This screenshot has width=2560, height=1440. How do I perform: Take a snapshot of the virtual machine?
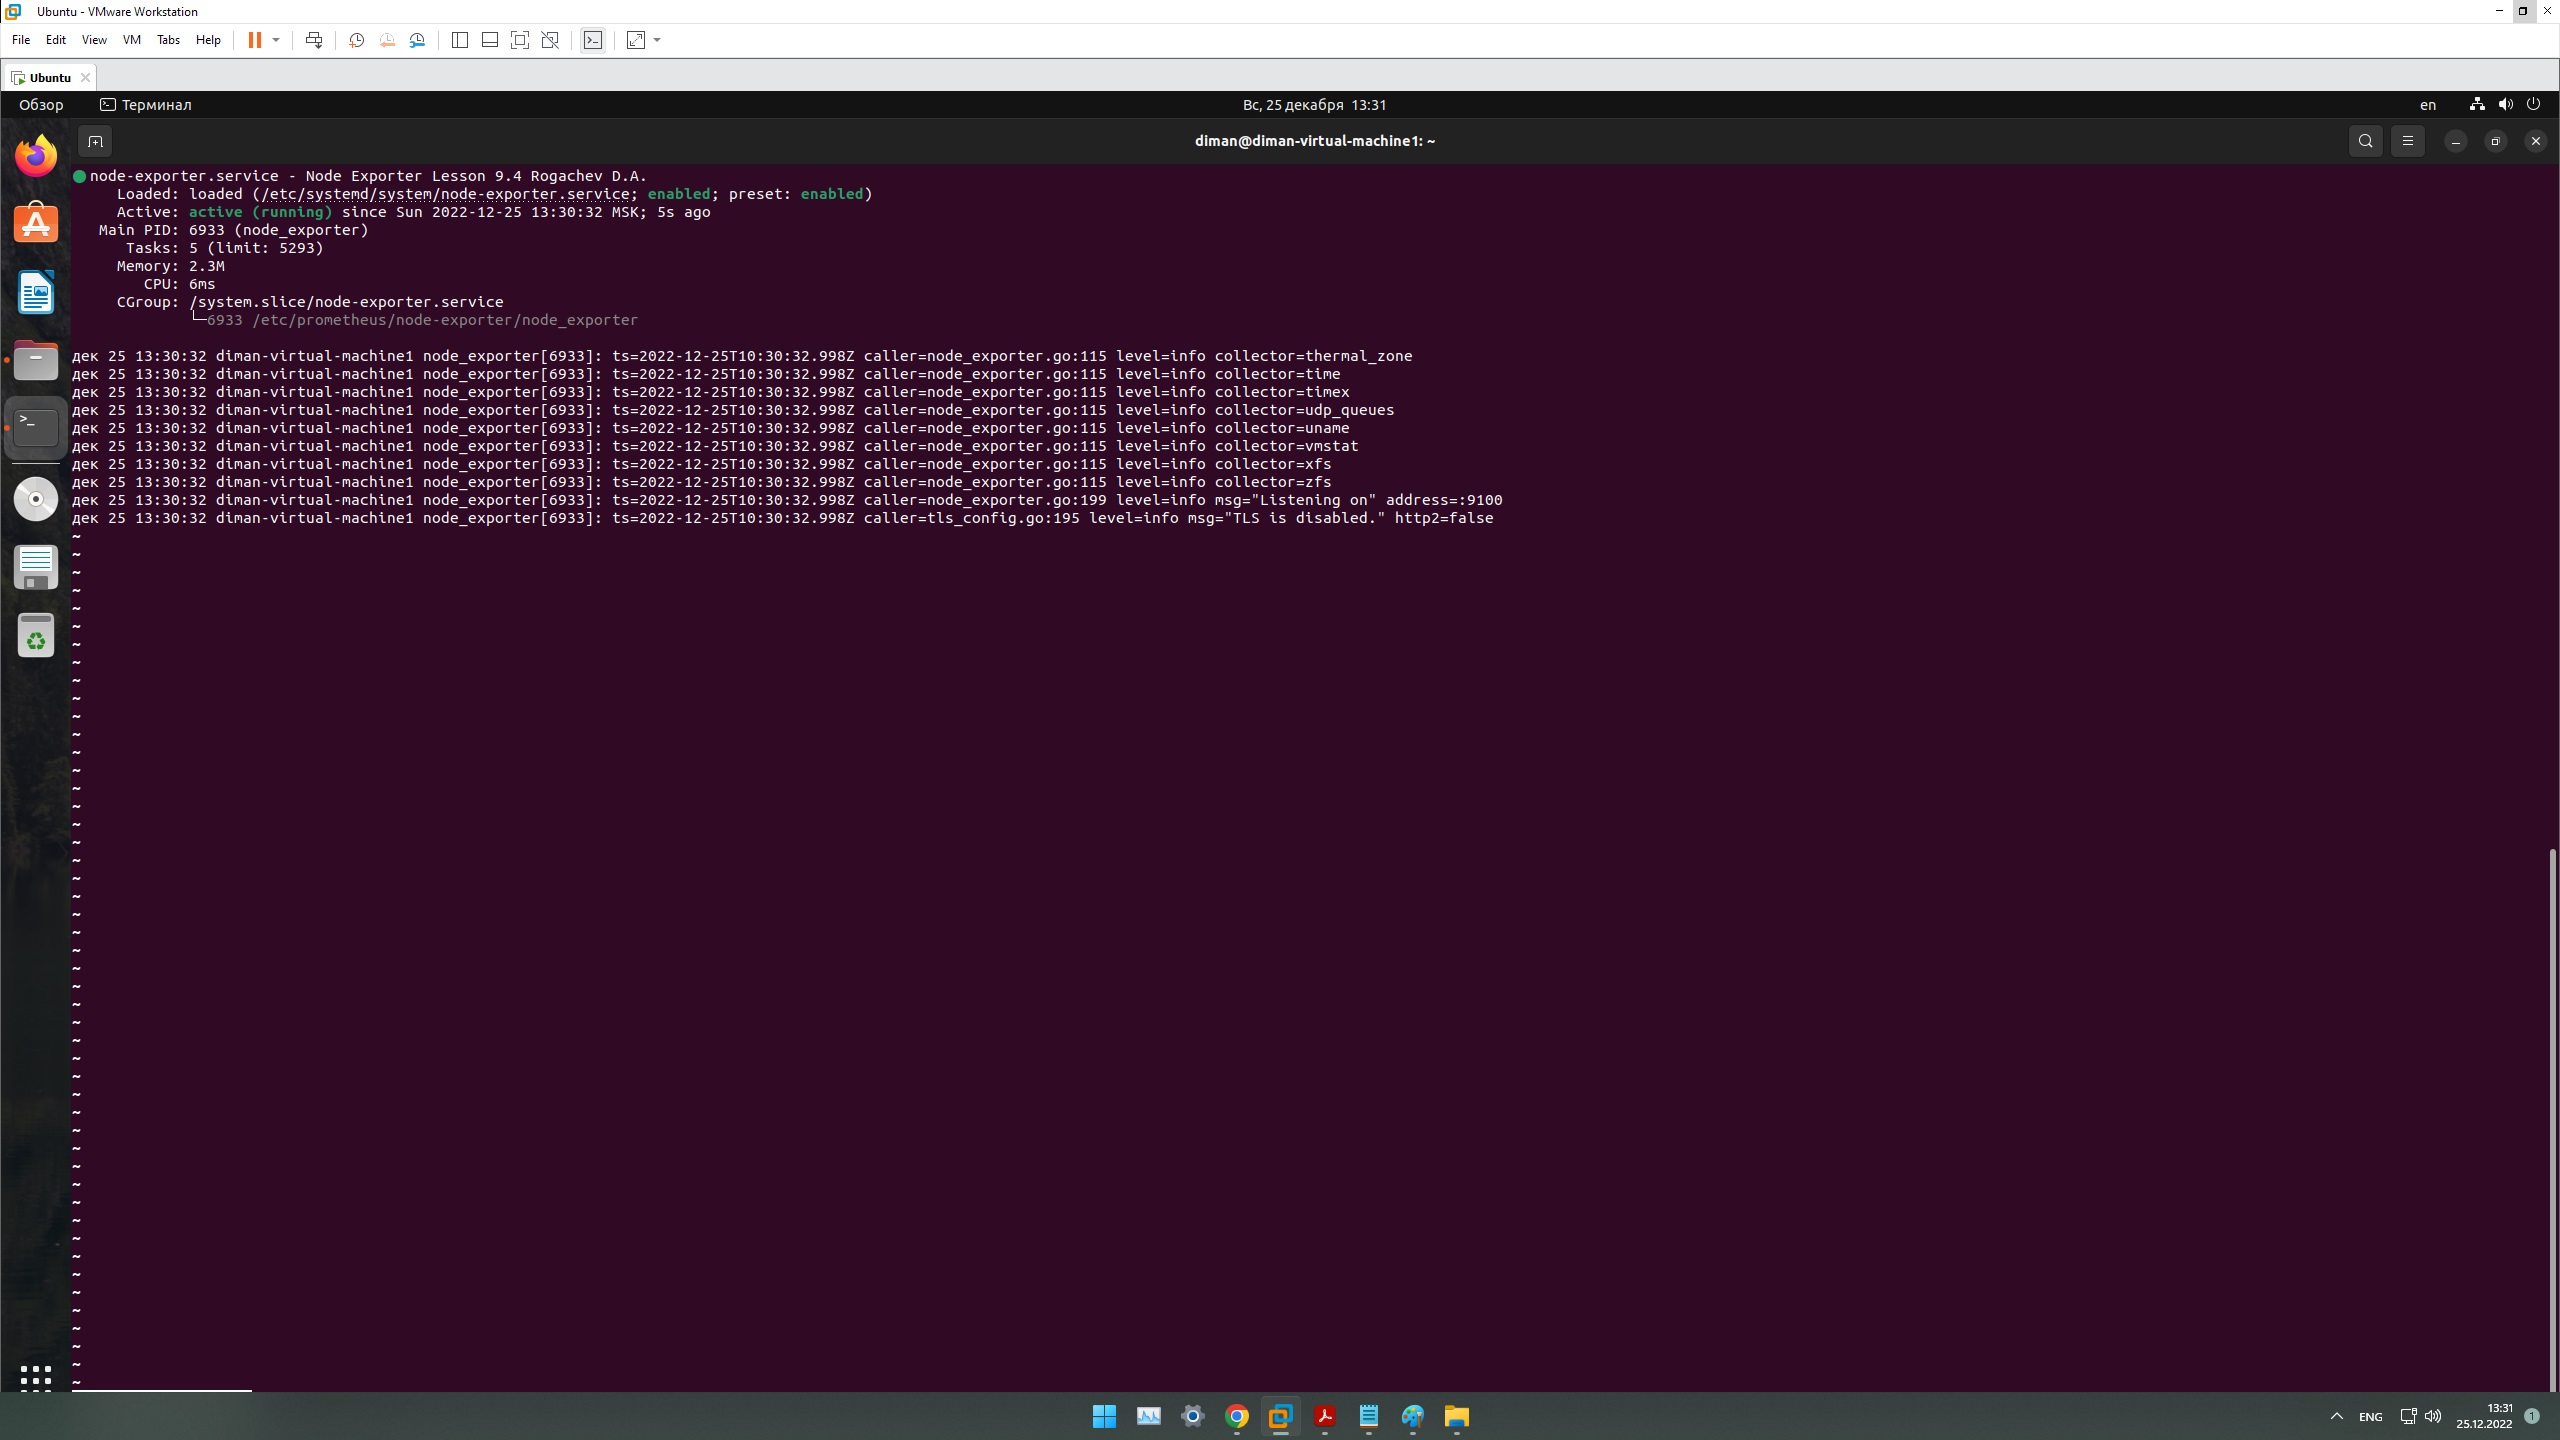(355, 40)
